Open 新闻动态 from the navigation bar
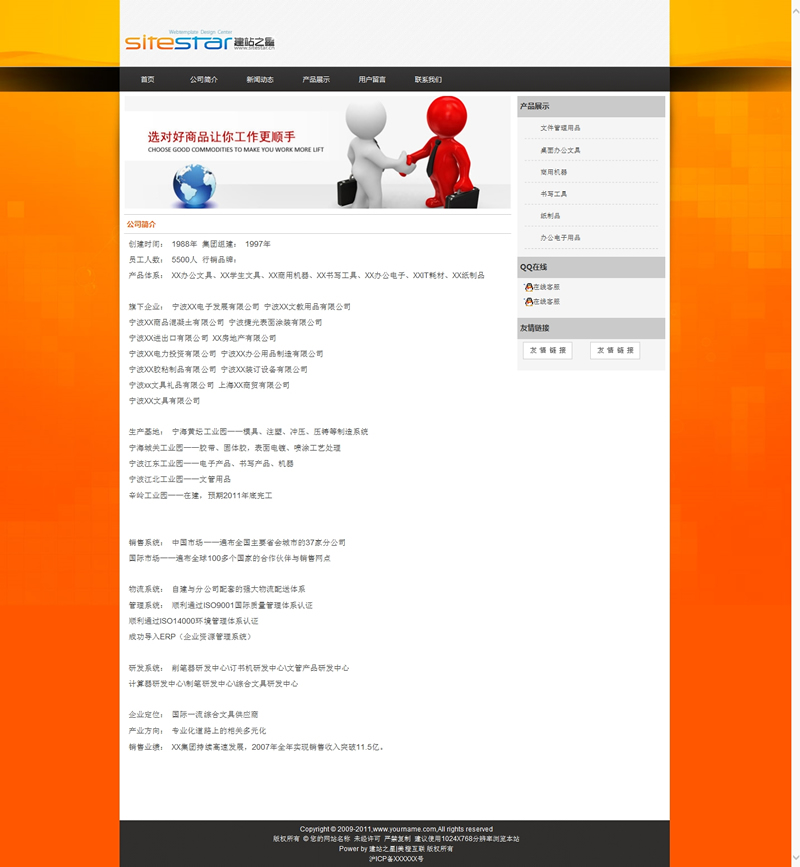The height and width of the screenshot is (867, 800). pyautogui.click(x=260, y=79)
